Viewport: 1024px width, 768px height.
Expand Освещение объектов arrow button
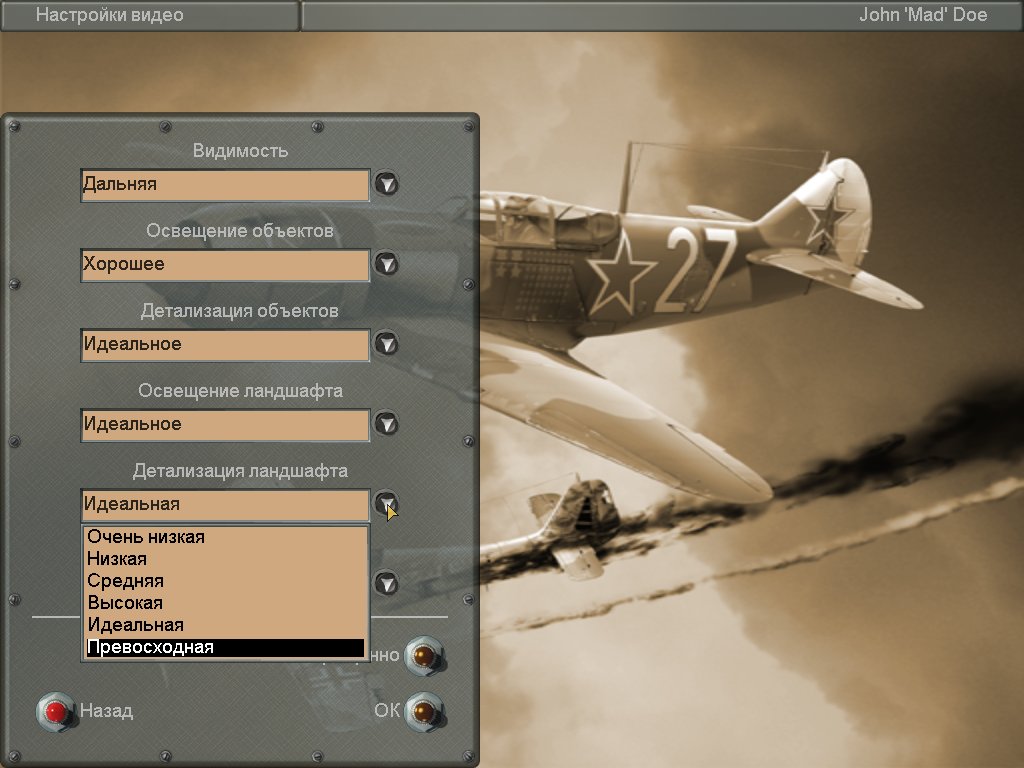[386, 264]
